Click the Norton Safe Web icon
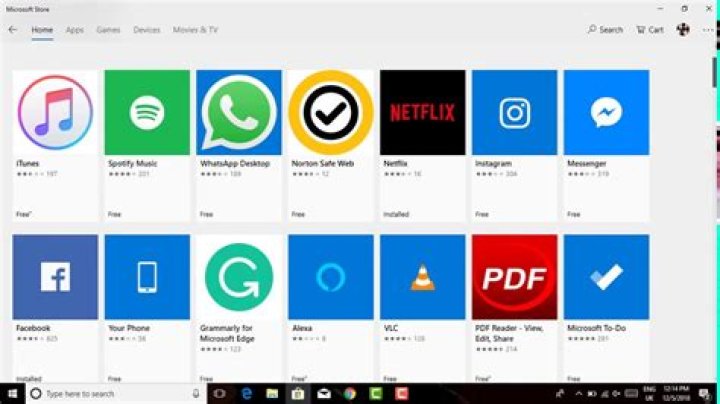Screen dimensions: 720x404 (331, 112)
